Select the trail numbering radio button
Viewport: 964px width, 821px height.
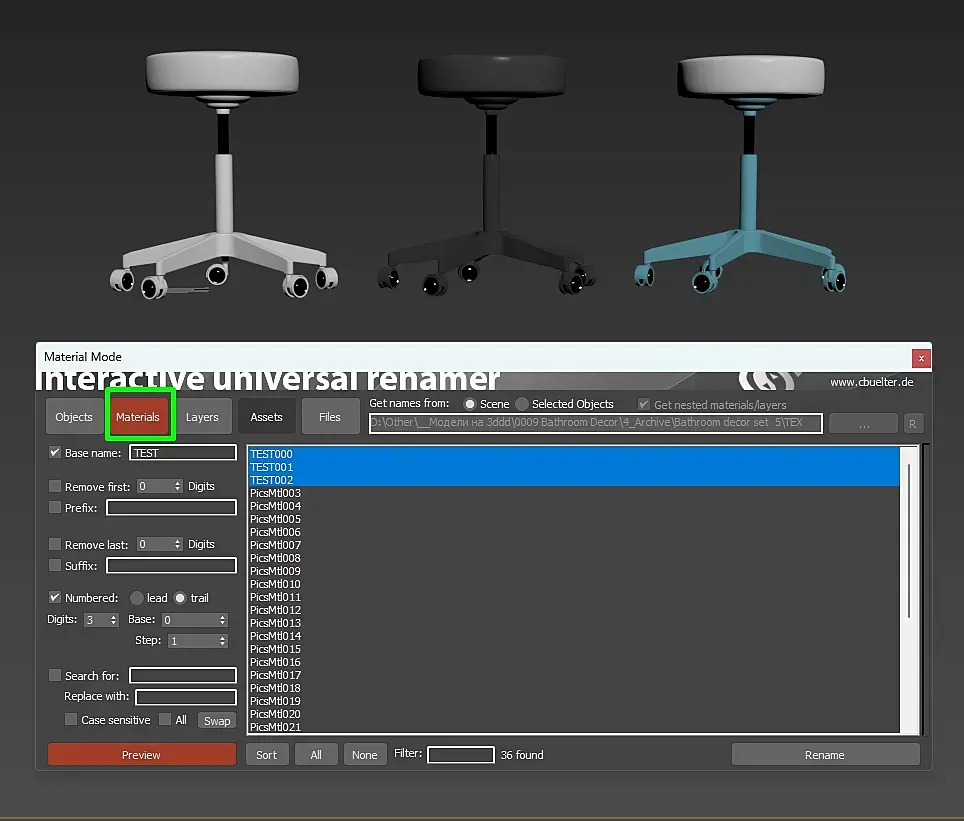[180, 598]
